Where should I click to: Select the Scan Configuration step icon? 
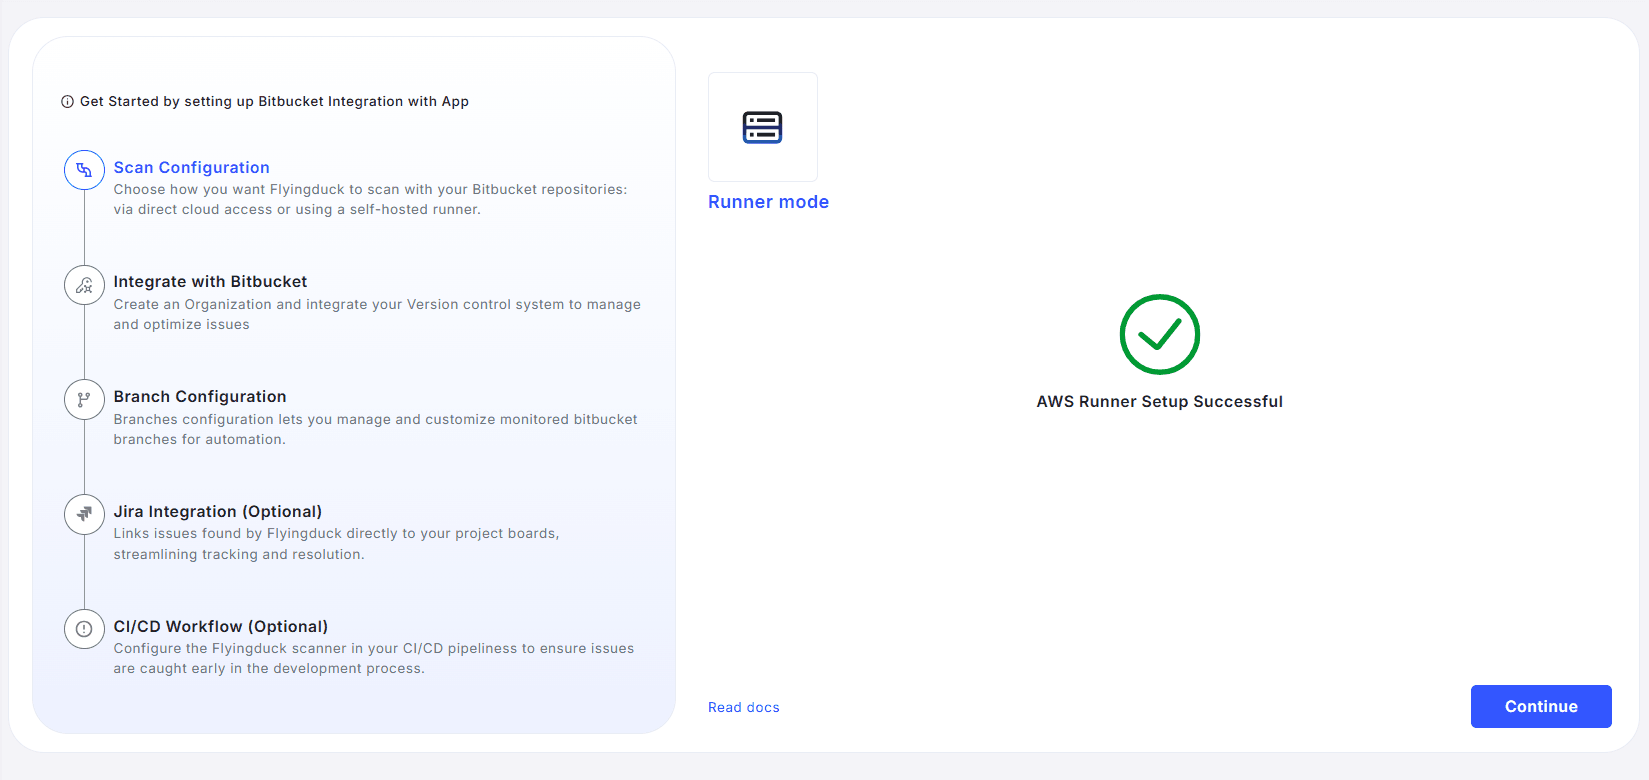pos(84,170)
